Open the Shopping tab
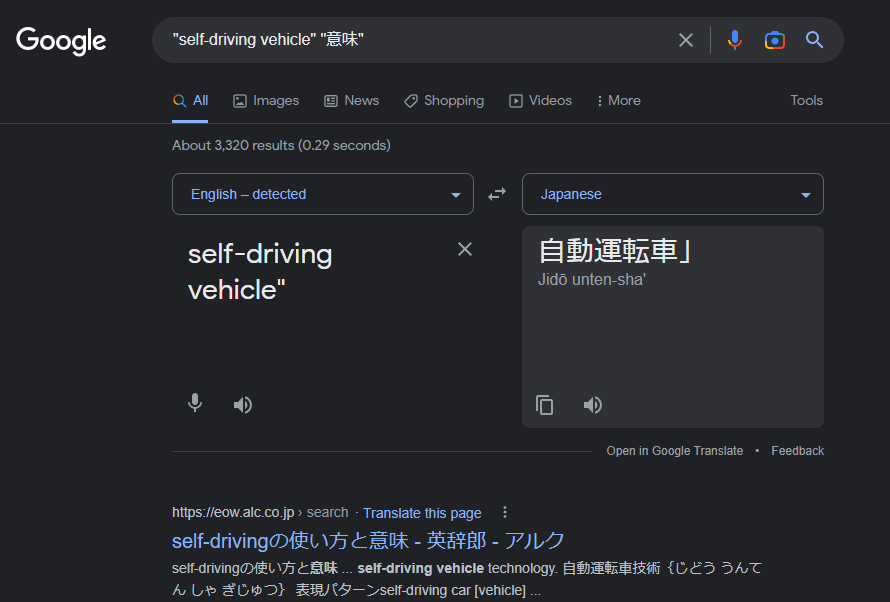 [444, 100]
